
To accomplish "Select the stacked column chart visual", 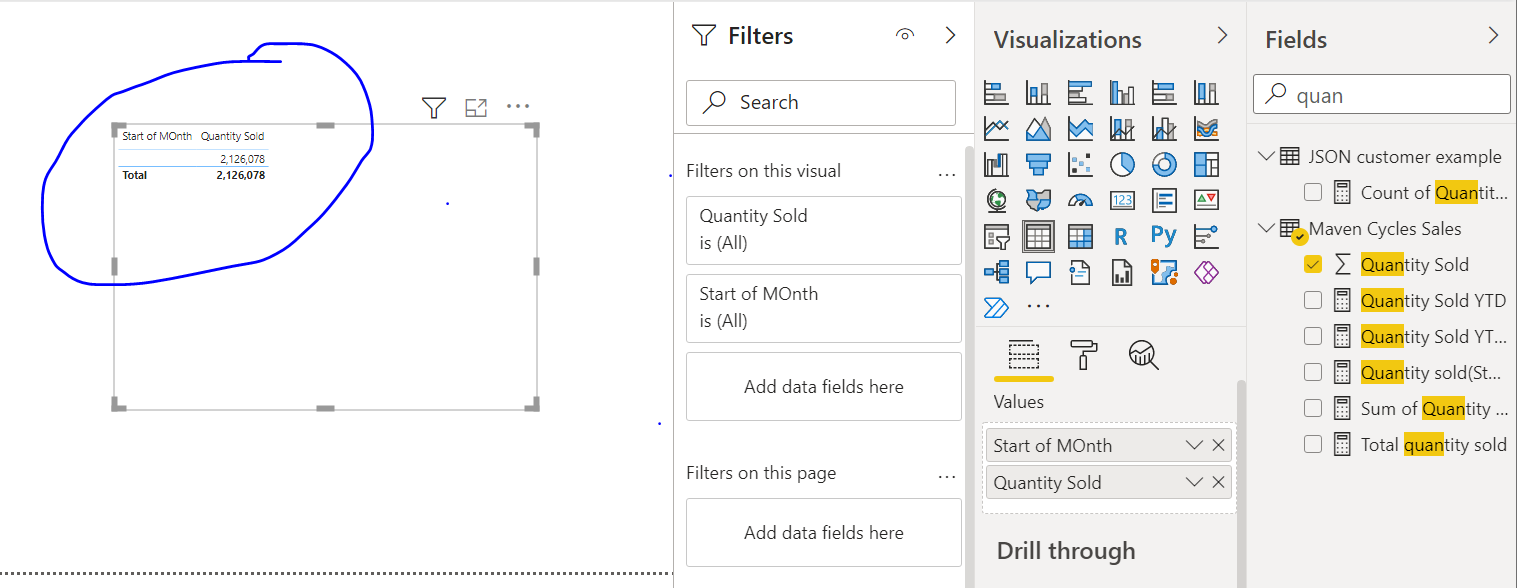I will click(1038, 93).
